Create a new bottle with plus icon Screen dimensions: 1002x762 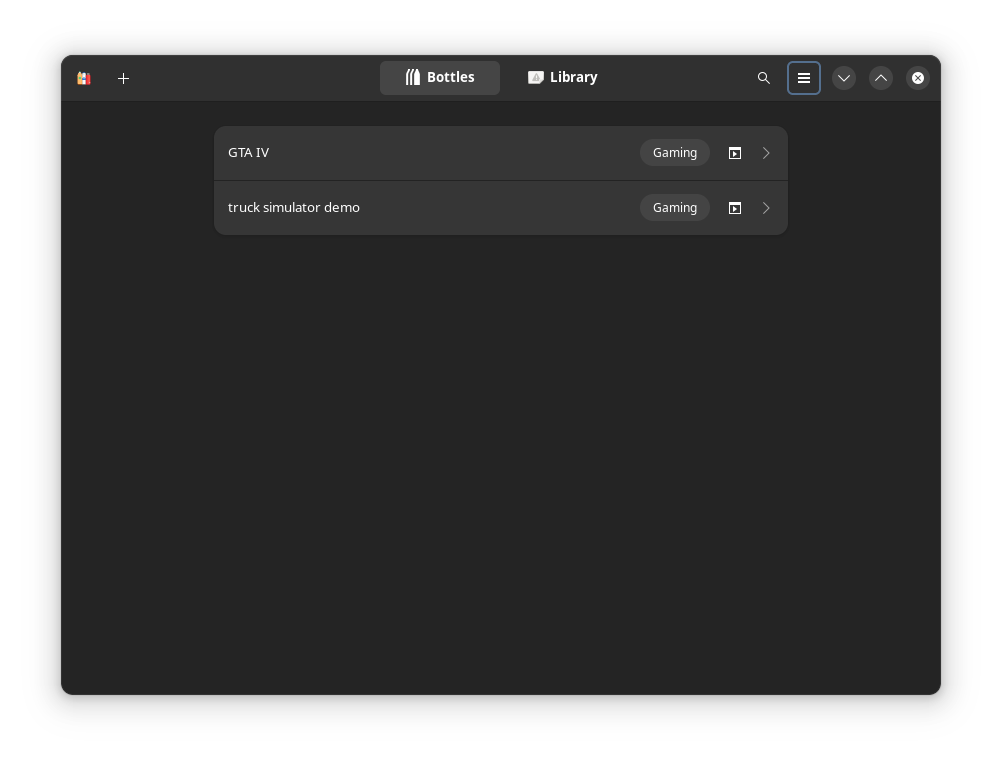pyautogui.click(x=123, y=78)
